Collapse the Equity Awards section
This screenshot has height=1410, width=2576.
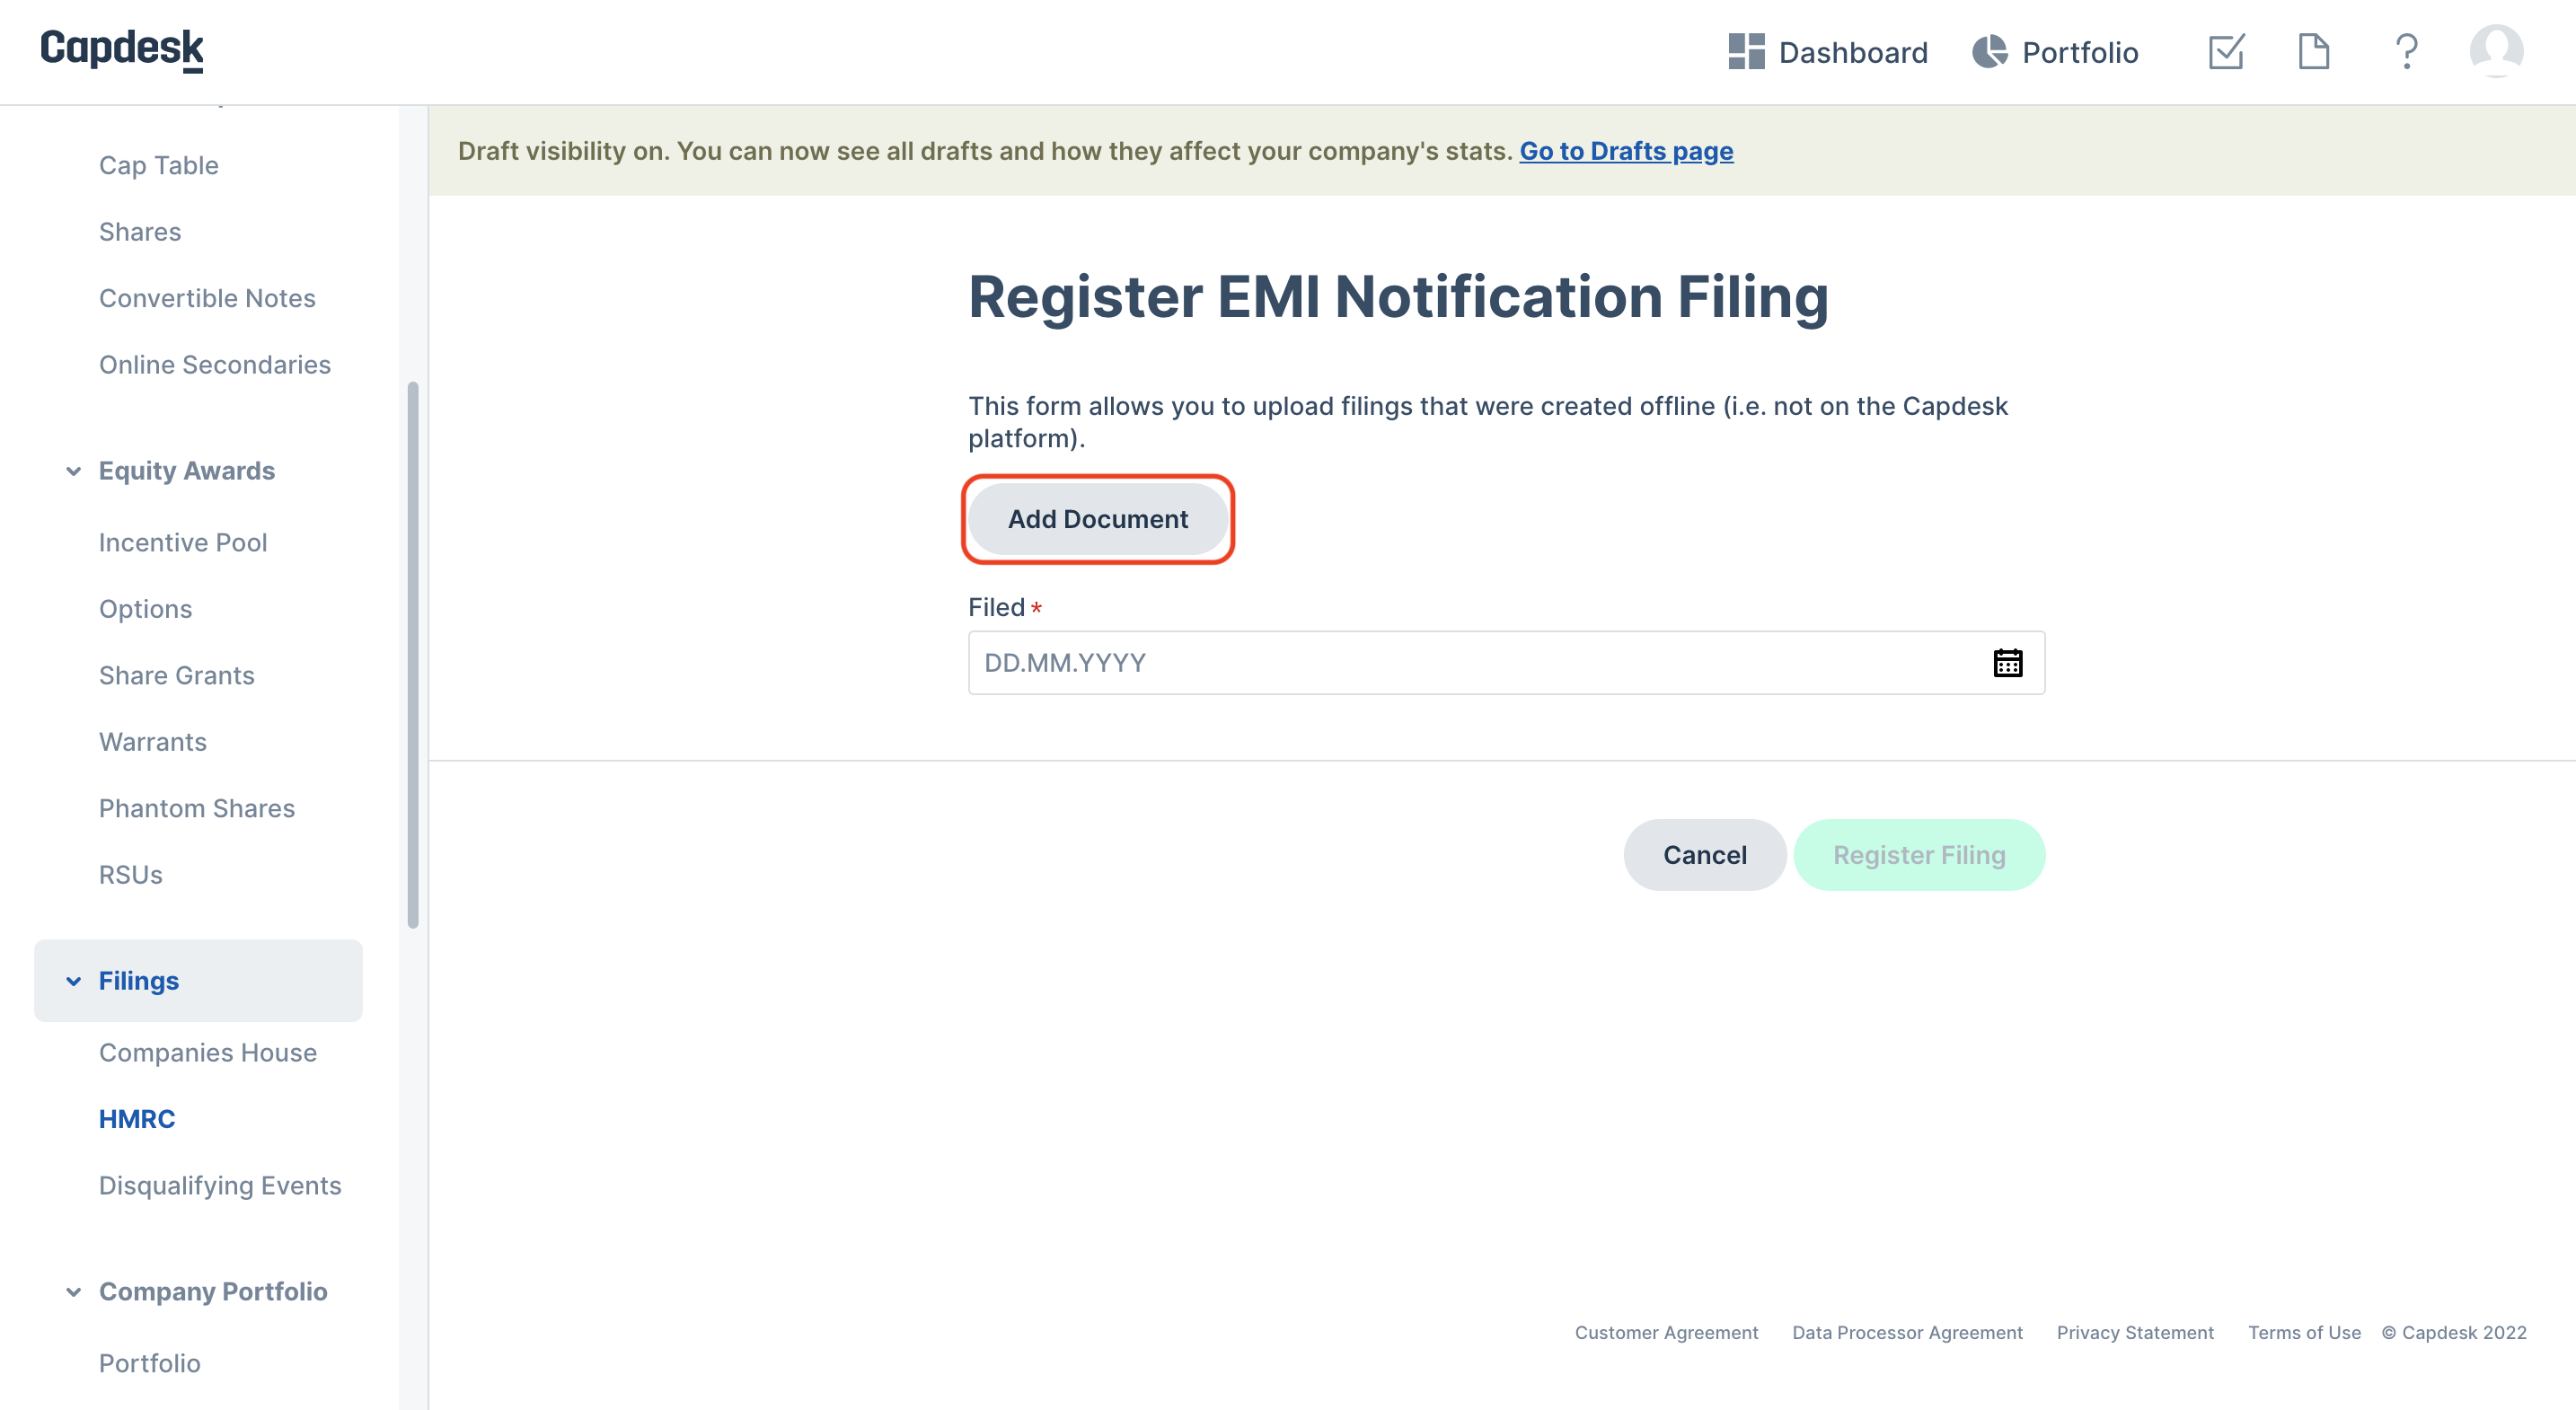point(73,471)
